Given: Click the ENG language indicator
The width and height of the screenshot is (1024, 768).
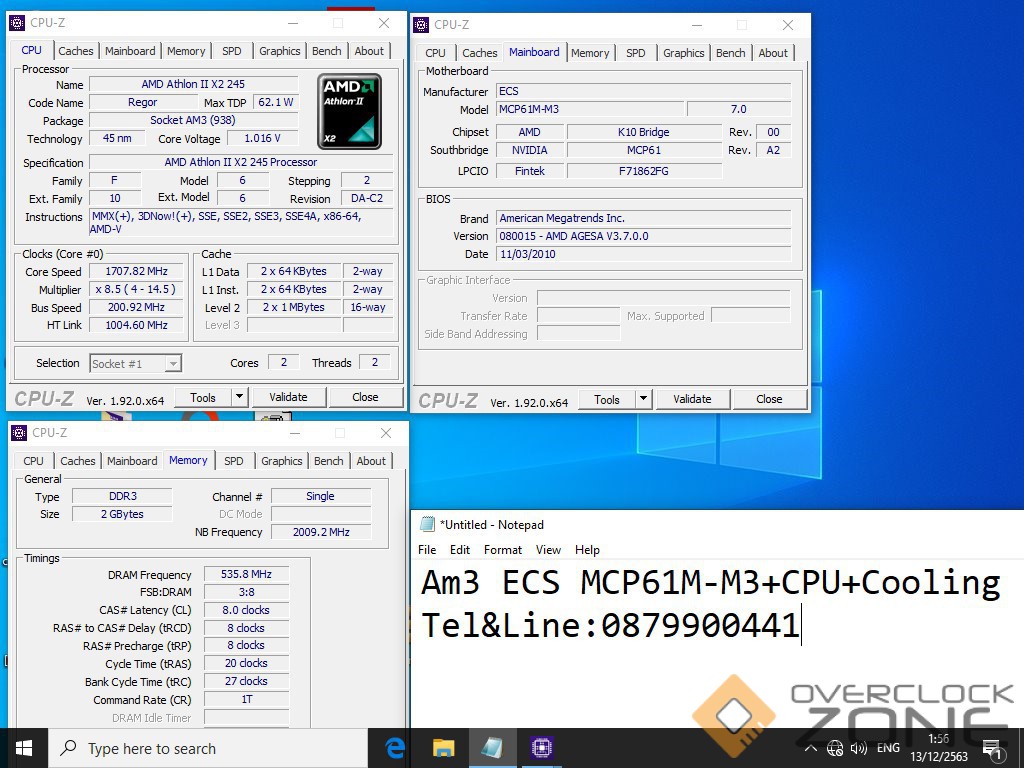Looking at the screenshot, I should [888, 748].
